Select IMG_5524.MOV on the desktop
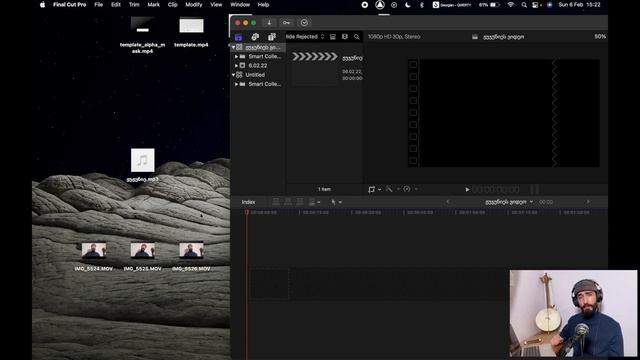Image resolution: width=640 pixels, height=360 pixels. 93,257
